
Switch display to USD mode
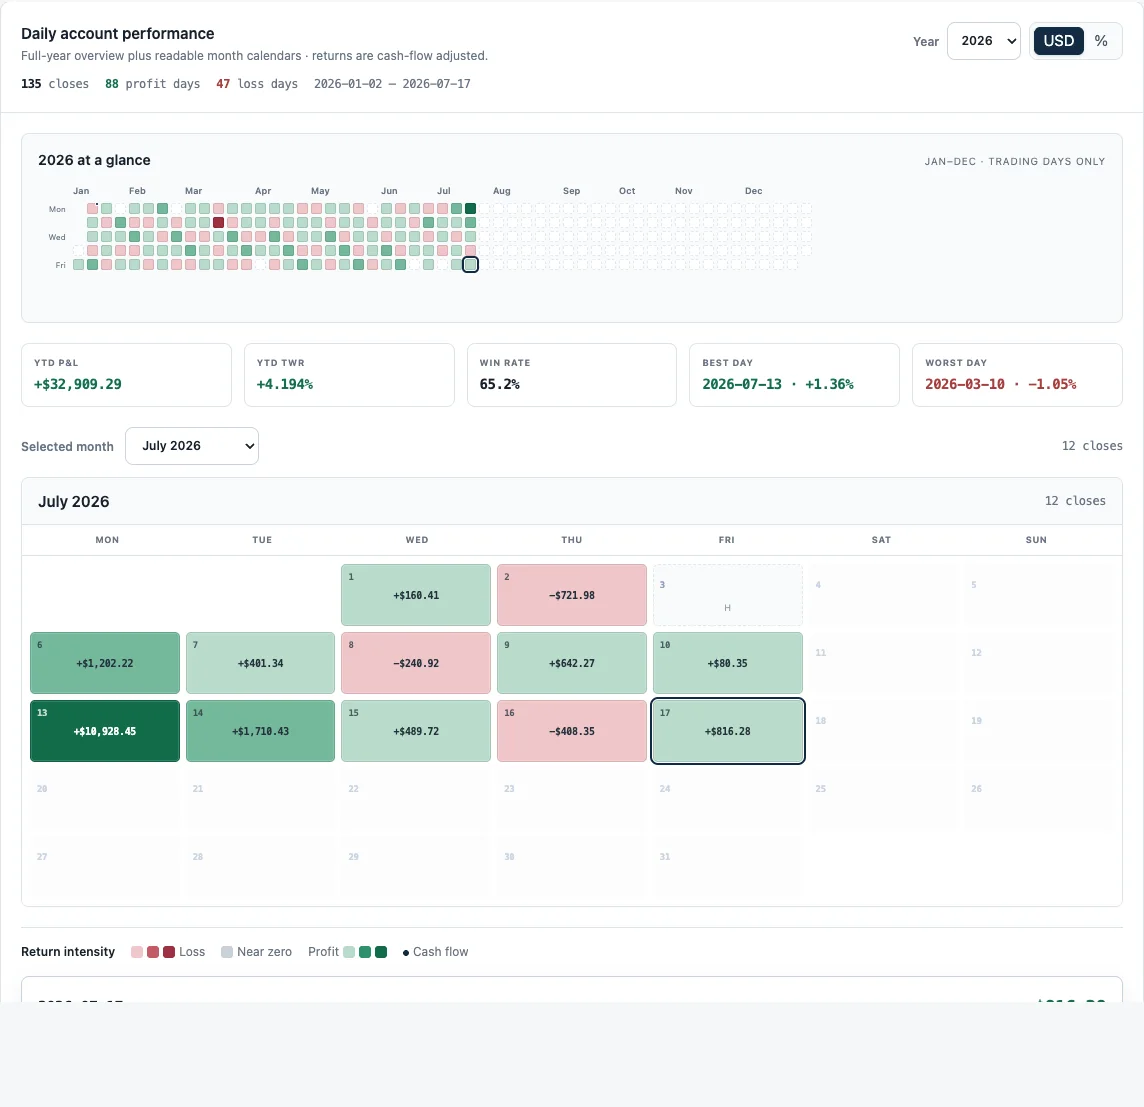click(1058, 41)
